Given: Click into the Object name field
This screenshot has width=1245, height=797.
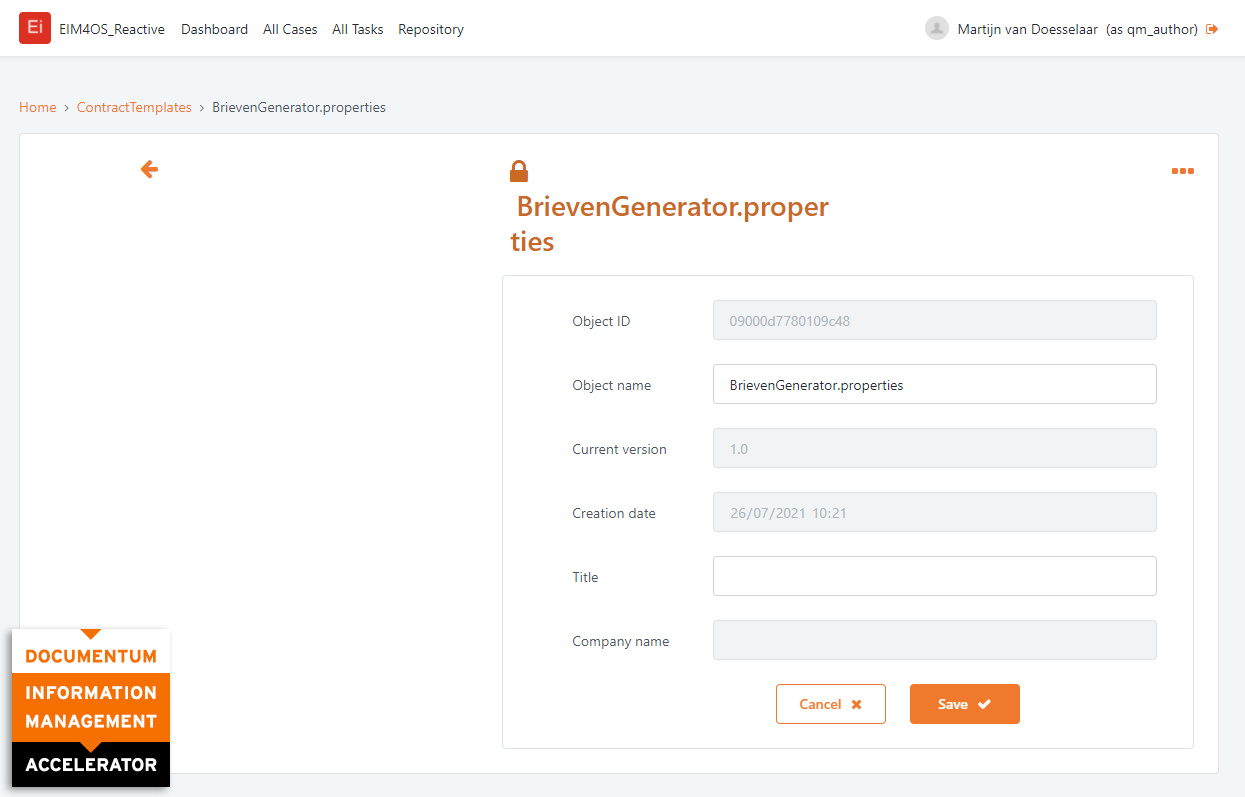Looking at the screenshot, I should tap(934, 384).
